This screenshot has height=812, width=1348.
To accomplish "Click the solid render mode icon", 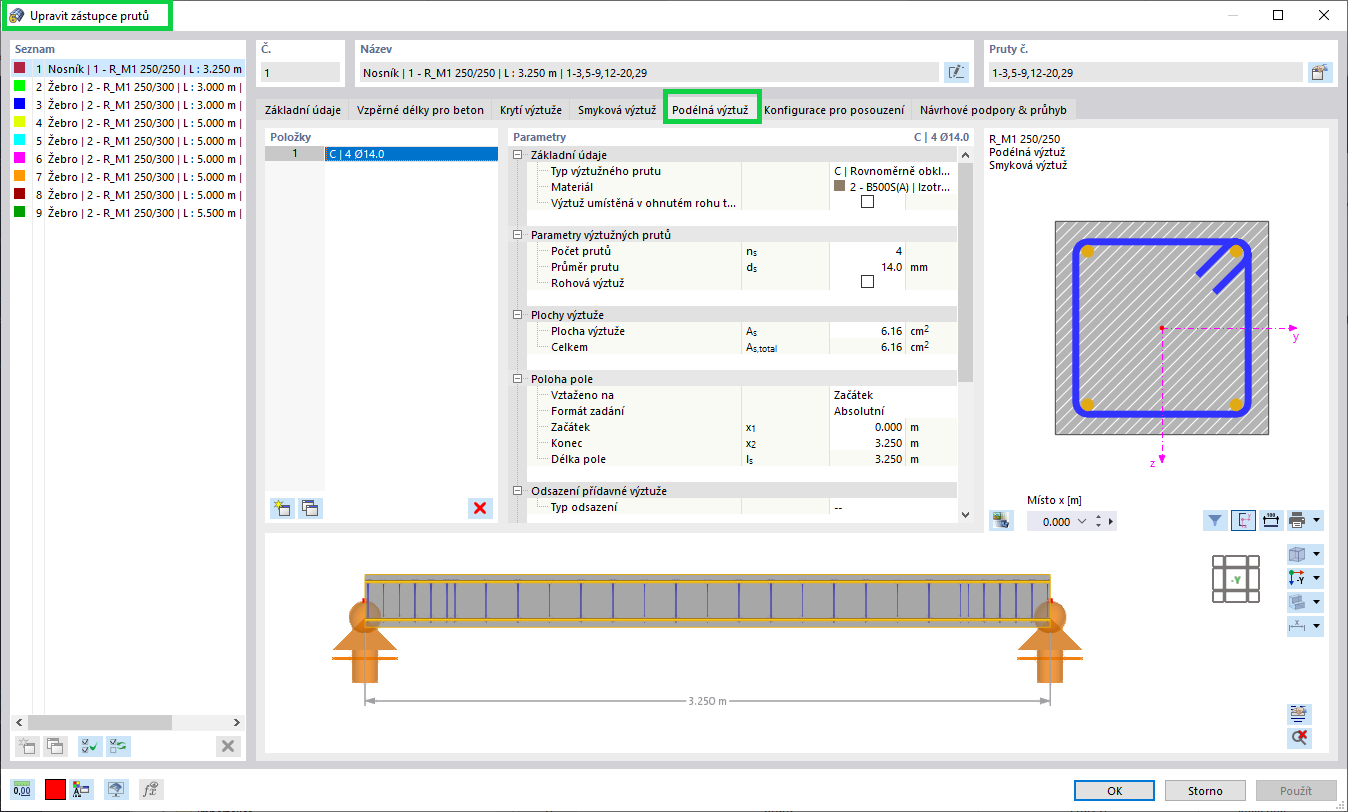I will click(1297, 602).
